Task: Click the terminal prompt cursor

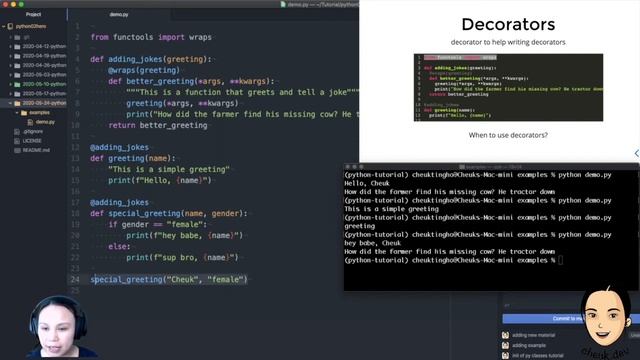Action: [x=560, y=260]
